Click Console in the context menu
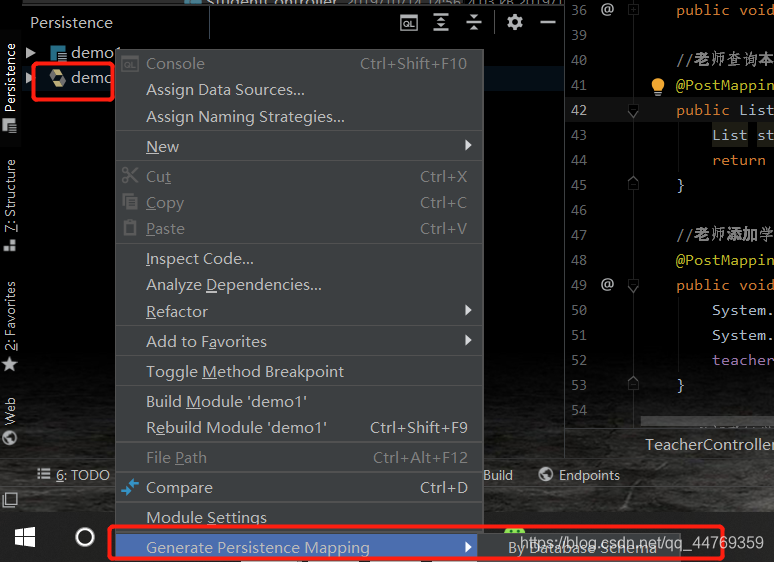This screenshot has height=562, width=774. [299, 64]
